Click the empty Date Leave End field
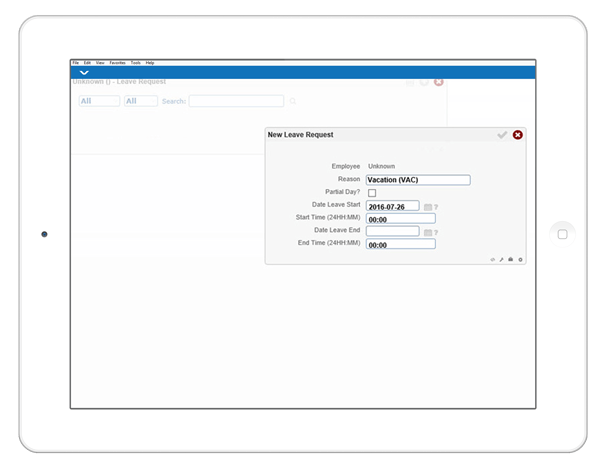 pos(392,231)
